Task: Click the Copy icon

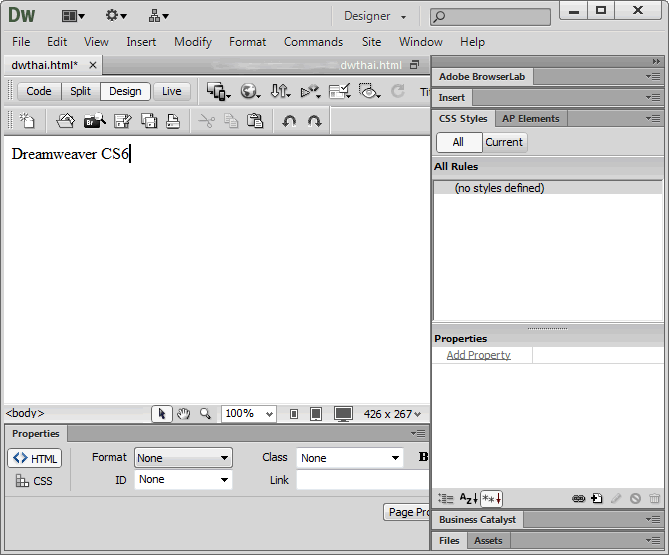Action: pyautogui.click(x=231, y=121)
